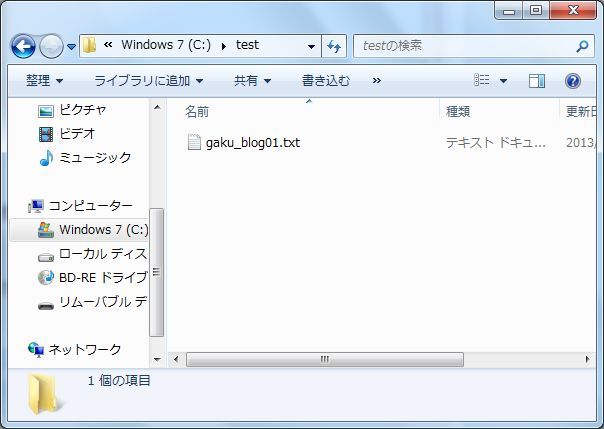Open the ライブラリに追加 menu
Image resolution: width=604 pixels, height=429 pixels.
[149, 81]
